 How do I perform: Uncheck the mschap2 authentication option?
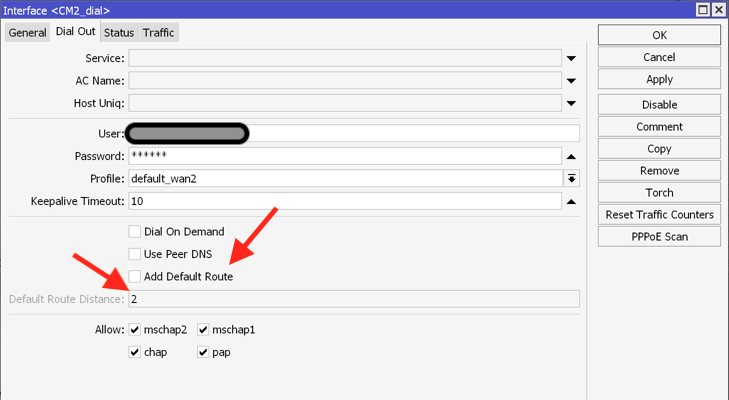point(135,330)
